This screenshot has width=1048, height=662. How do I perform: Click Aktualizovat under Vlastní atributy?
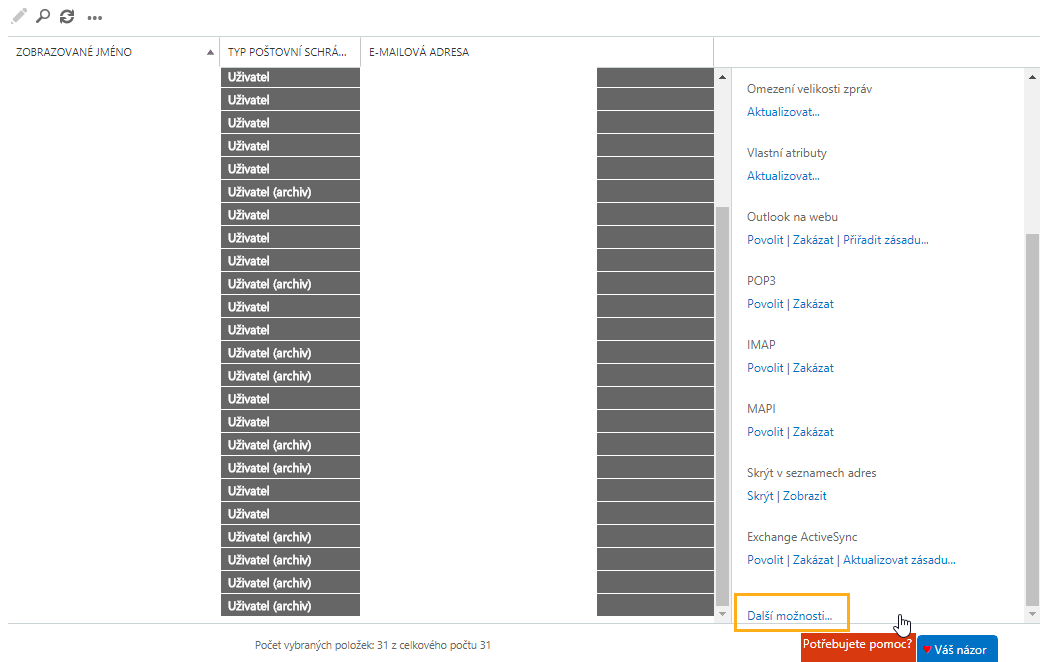pyautogui.click(x=783, y=176)
